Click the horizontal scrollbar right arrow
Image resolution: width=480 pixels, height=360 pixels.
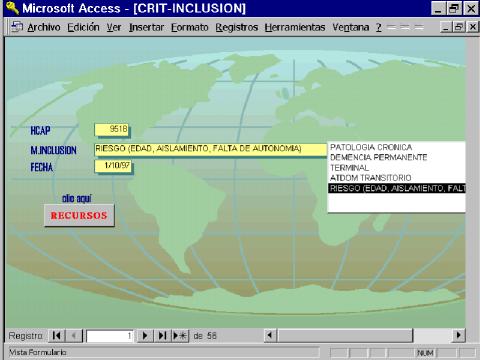pos(458,335)
